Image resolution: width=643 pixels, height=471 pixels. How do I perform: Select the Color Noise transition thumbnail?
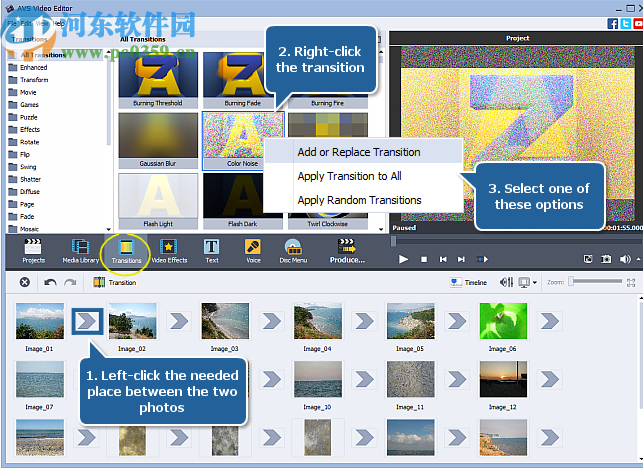[x=243, y=140]
